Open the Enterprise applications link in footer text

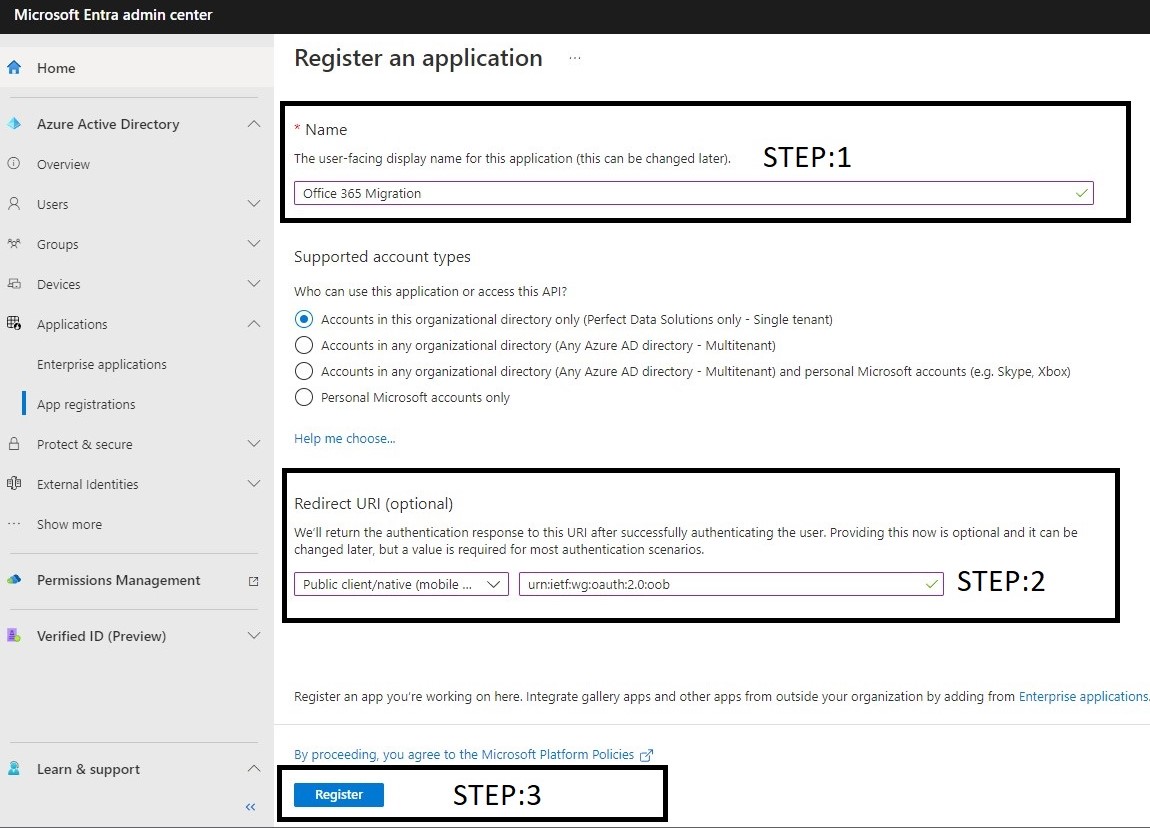pyautogui.click(x=1083, y=697)
